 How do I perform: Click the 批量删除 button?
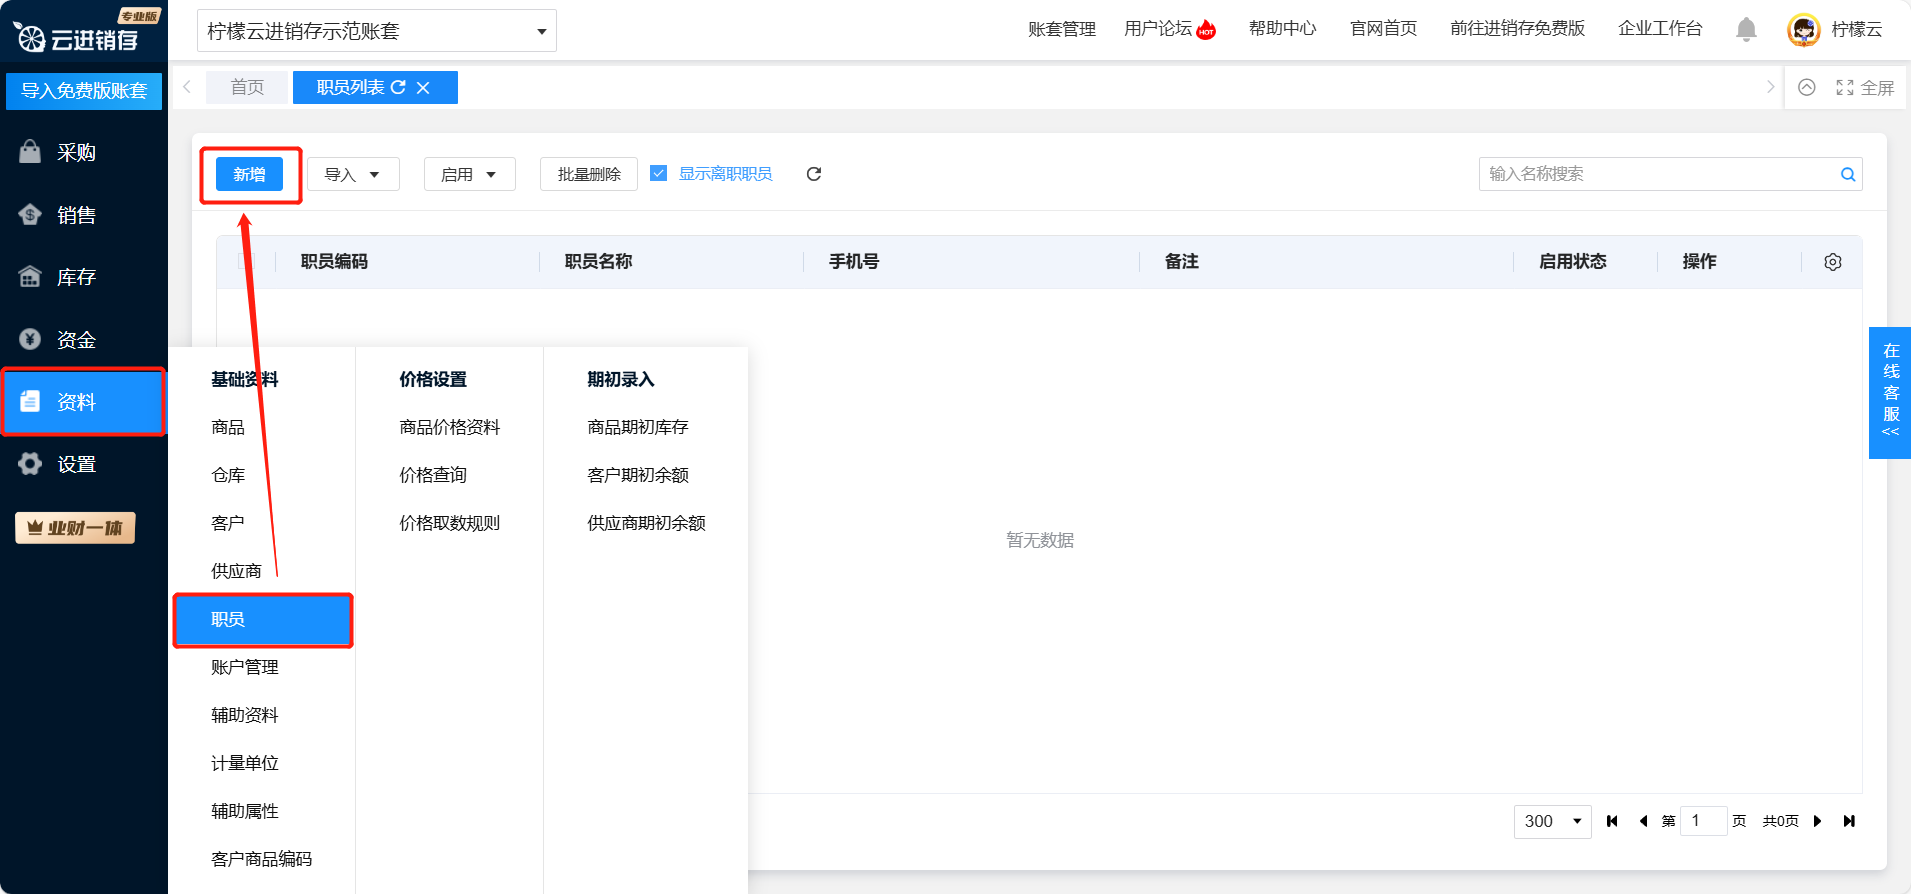[589, 174]
